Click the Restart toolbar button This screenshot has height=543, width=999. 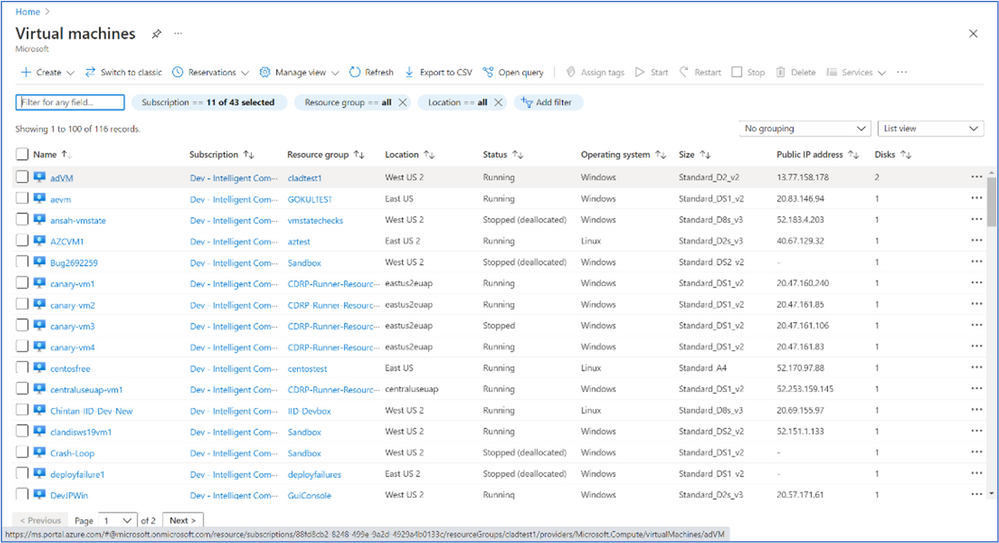pyautogui.click(x=700, y=72)
